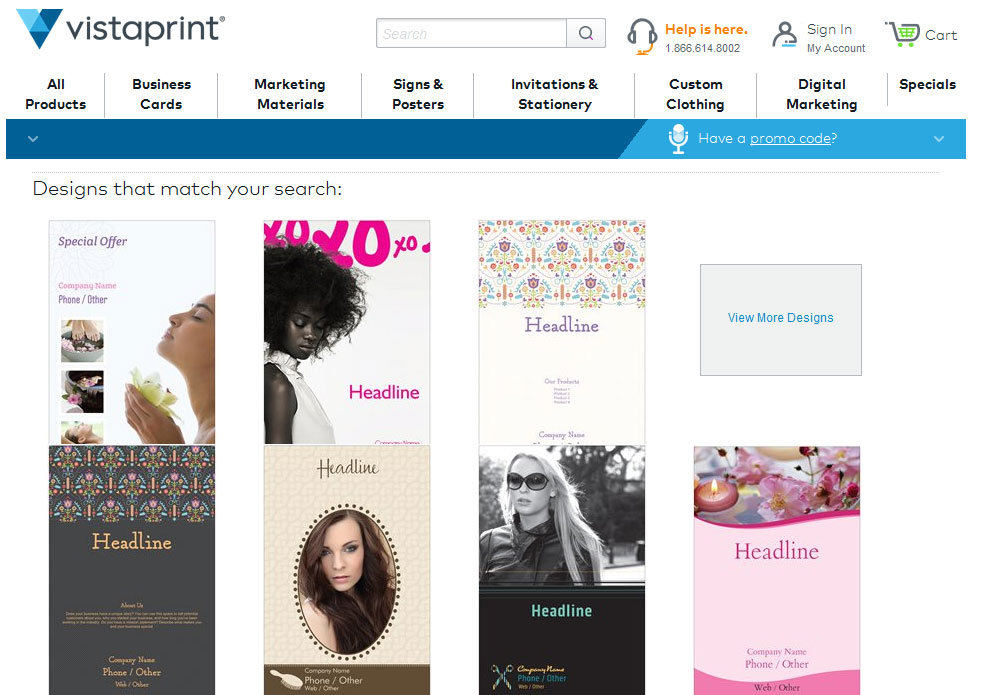Open the Marketing Materials menu

(290, 94)
